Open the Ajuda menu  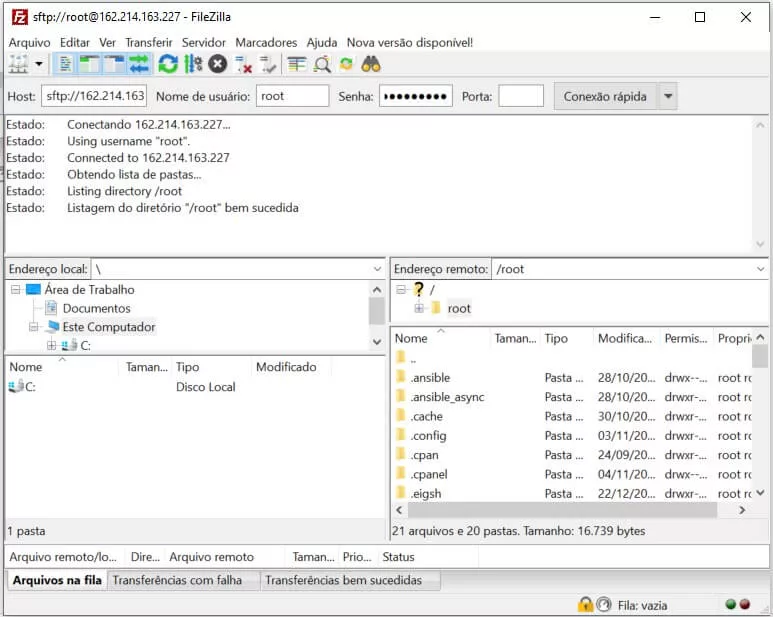tap(322, 43)
